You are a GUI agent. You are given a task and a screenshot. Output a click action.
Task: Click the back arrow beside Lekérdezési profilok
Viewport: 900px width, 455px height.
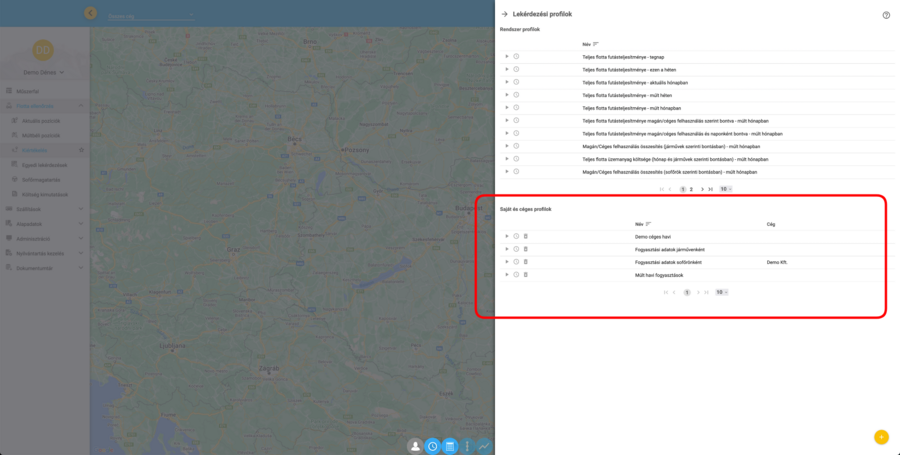(505, 14)
